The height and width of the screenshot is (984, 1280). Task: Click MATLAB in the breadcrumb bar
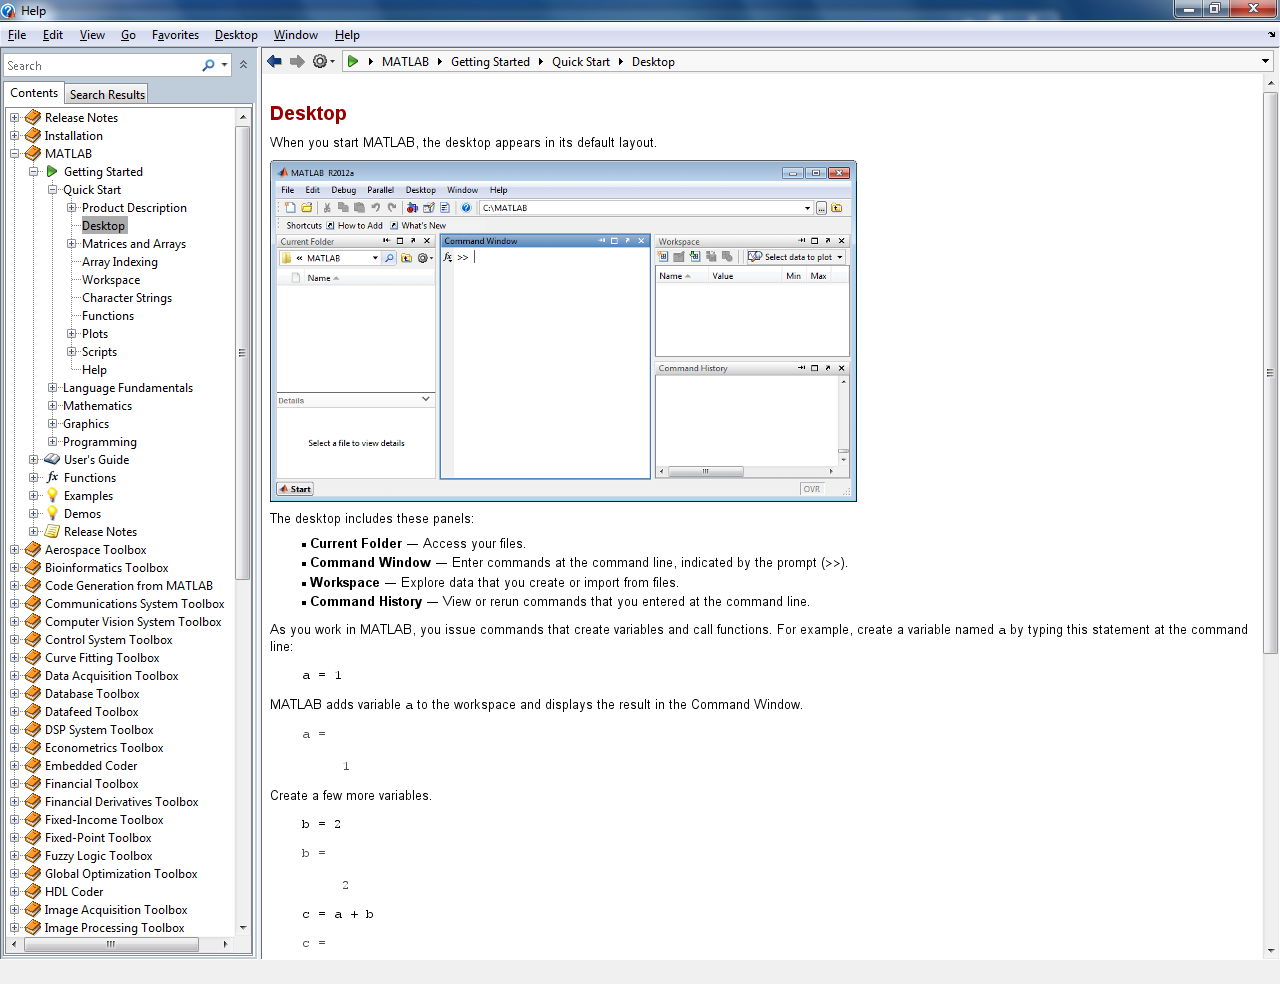pyautogui.click(x=405, y=61)
